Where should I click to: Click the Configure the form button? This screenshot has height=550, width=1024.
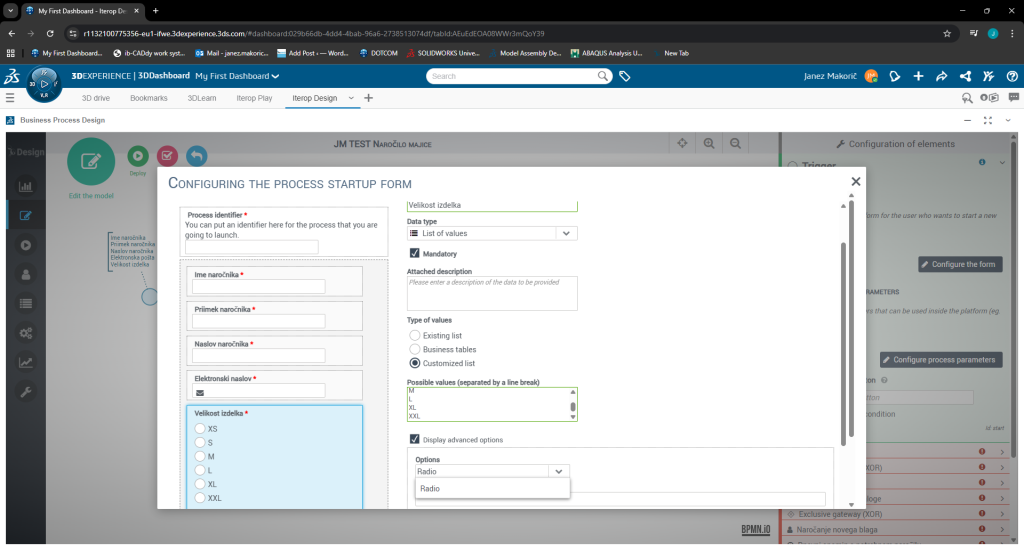pos(959,264)
